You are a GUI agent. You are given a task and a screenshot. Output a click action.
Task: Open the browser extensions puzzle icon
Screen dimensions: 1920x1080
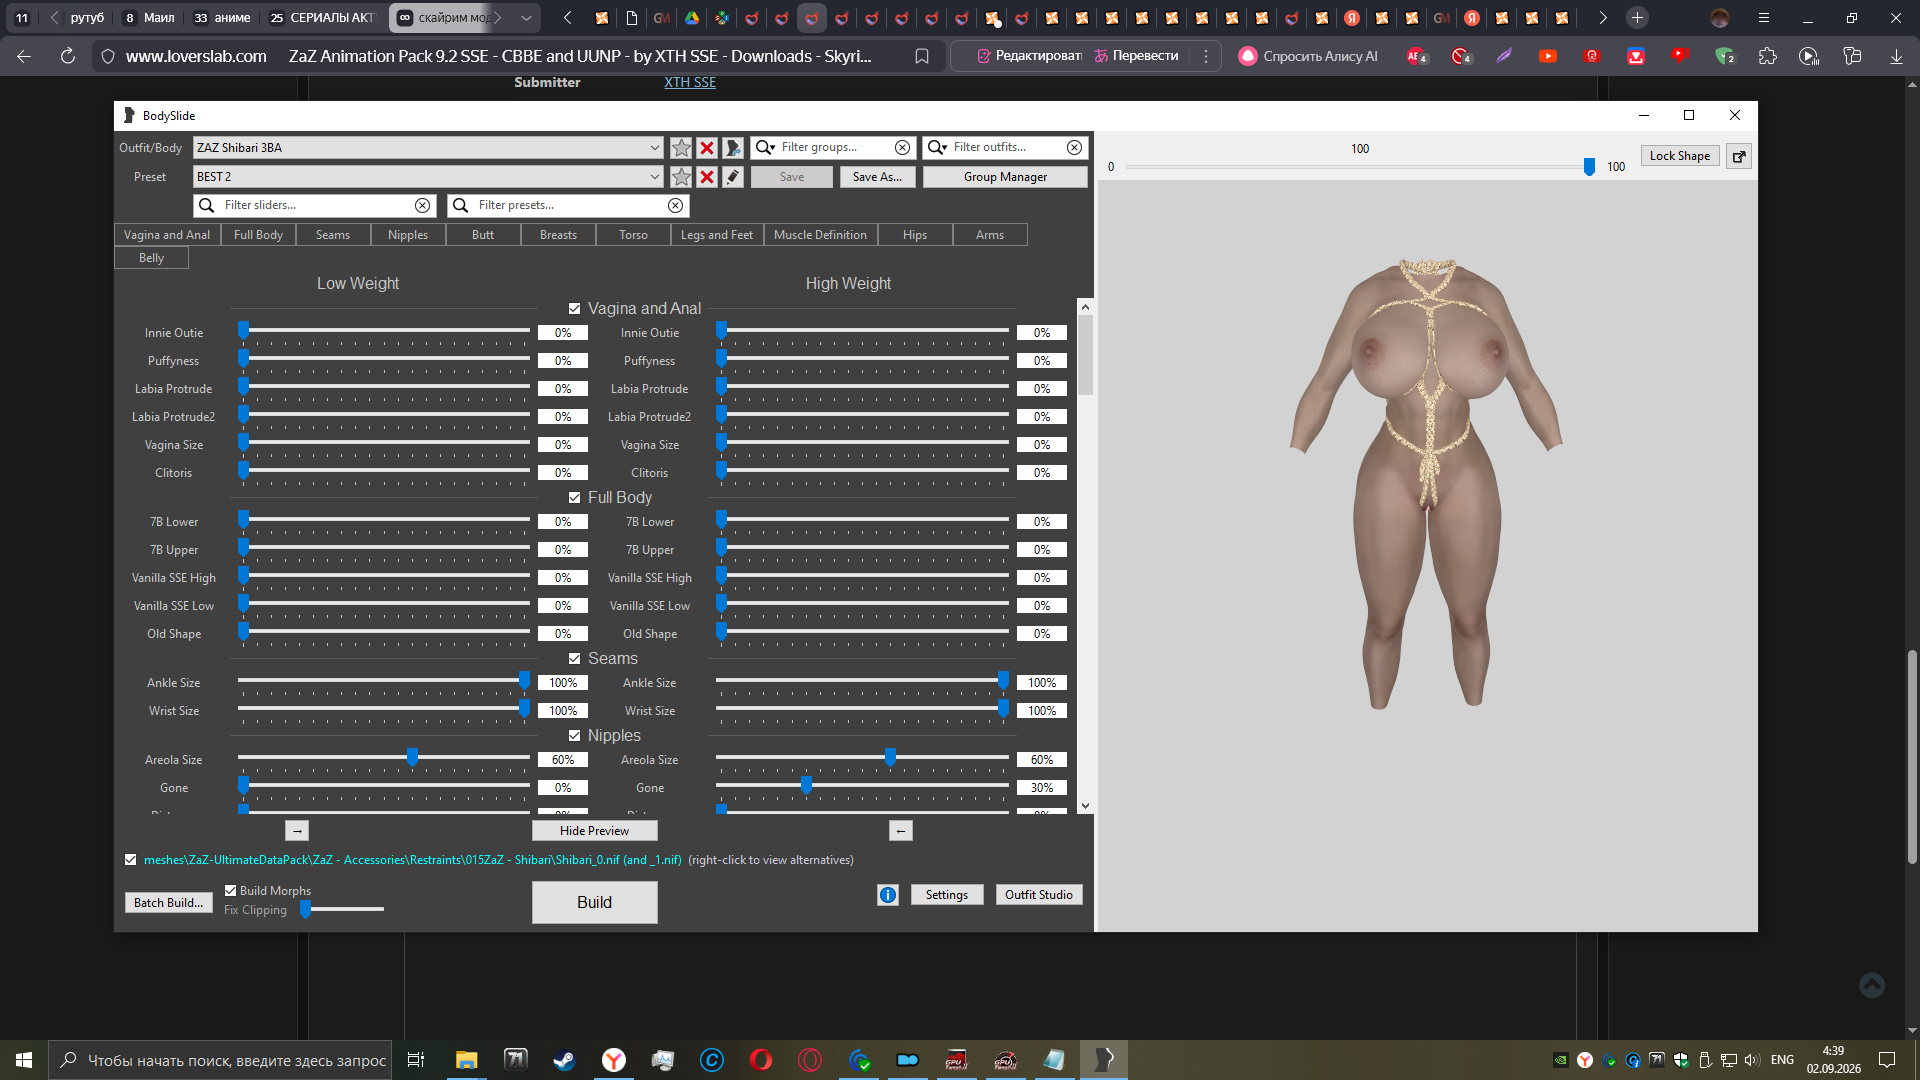click(1768, 56)
